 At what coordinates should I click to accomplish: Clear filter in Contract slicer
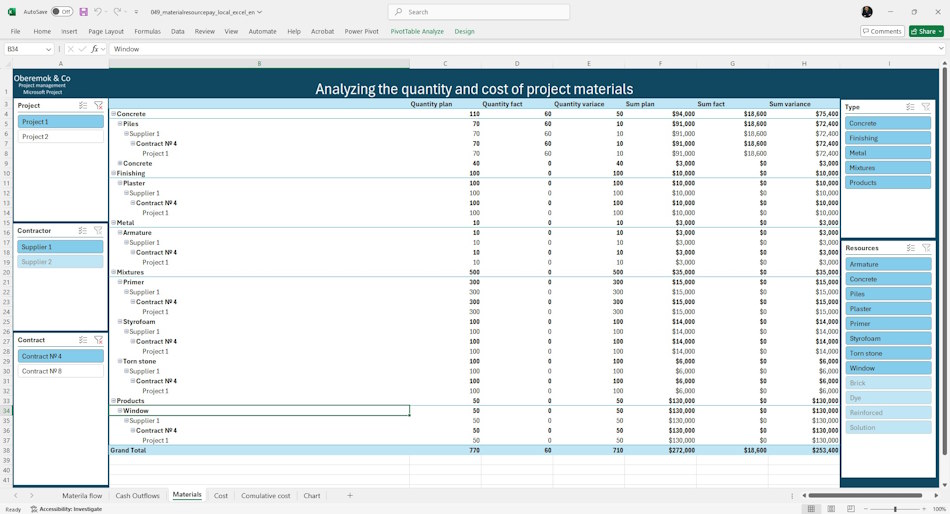pyautogui.click(x=98, y=340)
